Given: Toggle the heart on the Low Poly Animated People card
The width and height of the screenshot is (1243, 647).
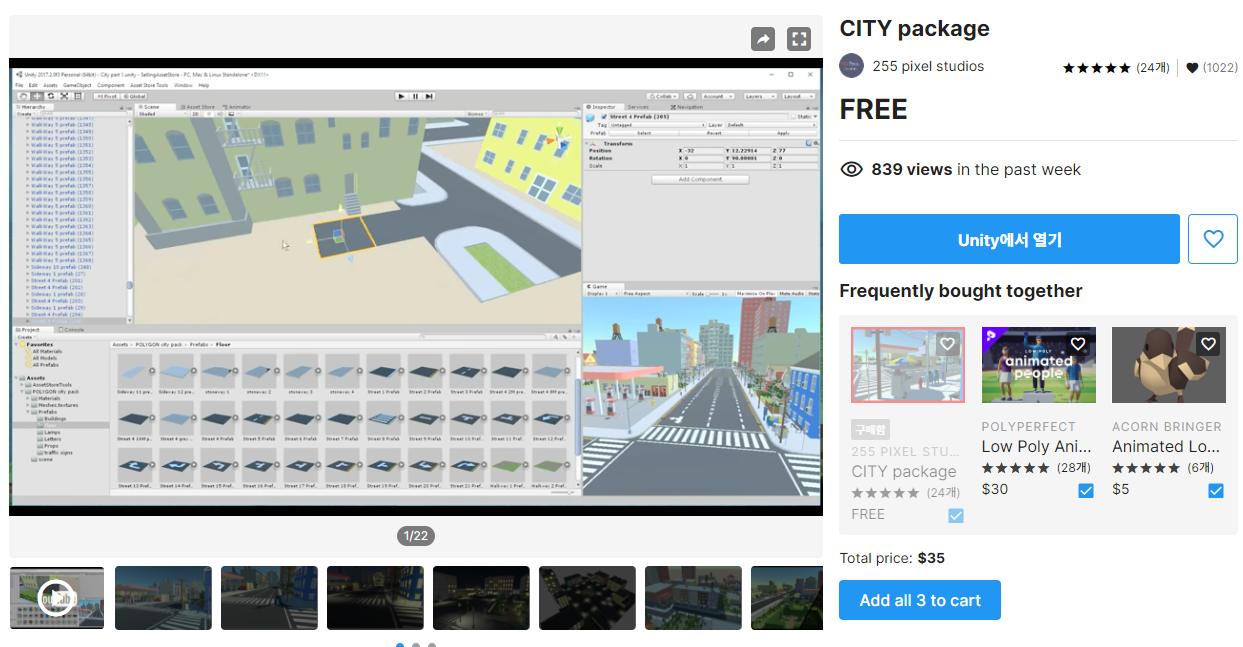Looking at the screenshot, I should (1078, 344).
